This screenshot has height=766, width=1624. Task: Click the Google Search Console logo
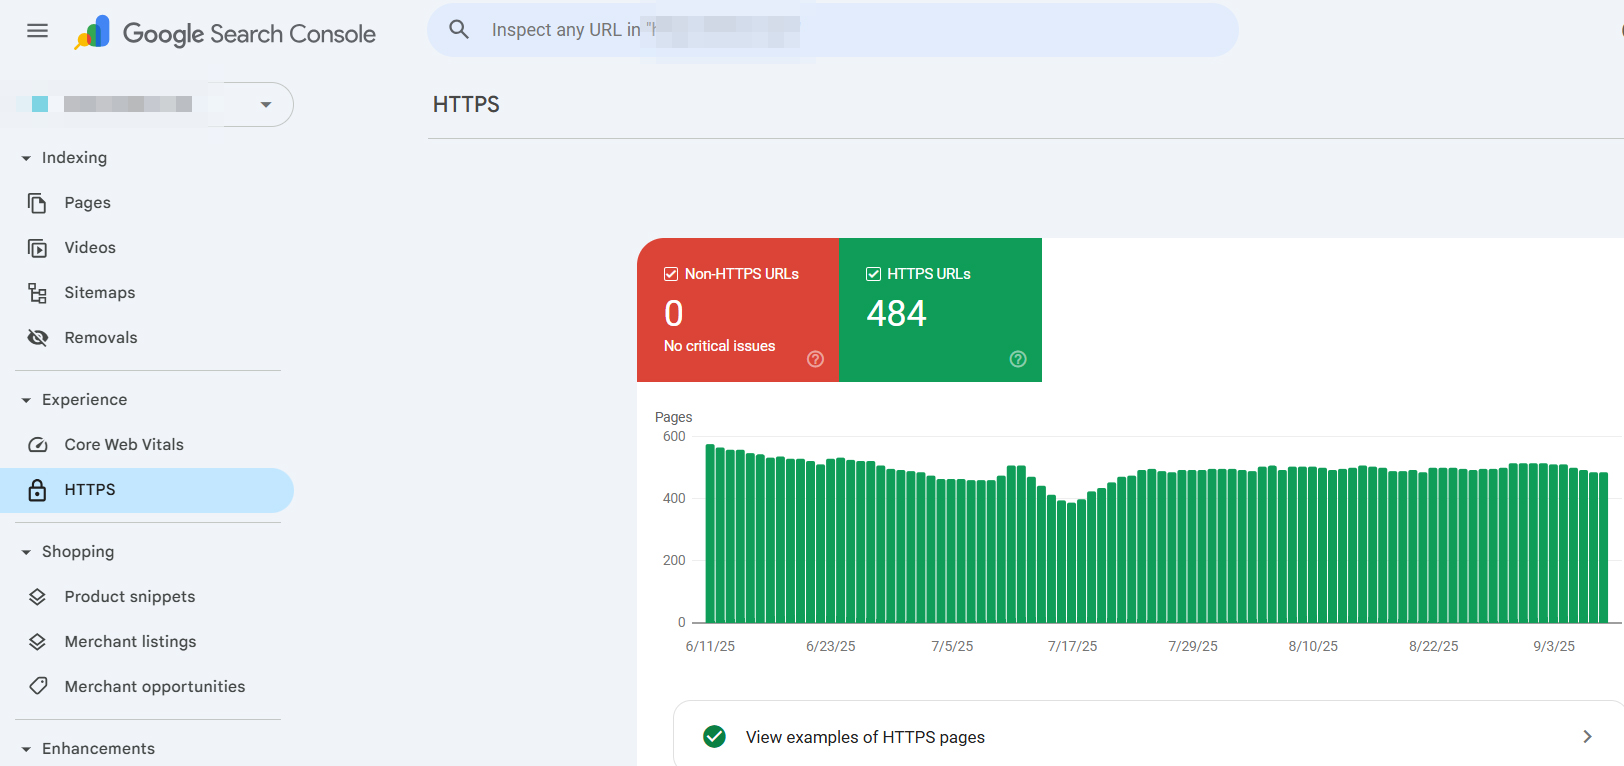pyautogui.click(x=93, y=33)
